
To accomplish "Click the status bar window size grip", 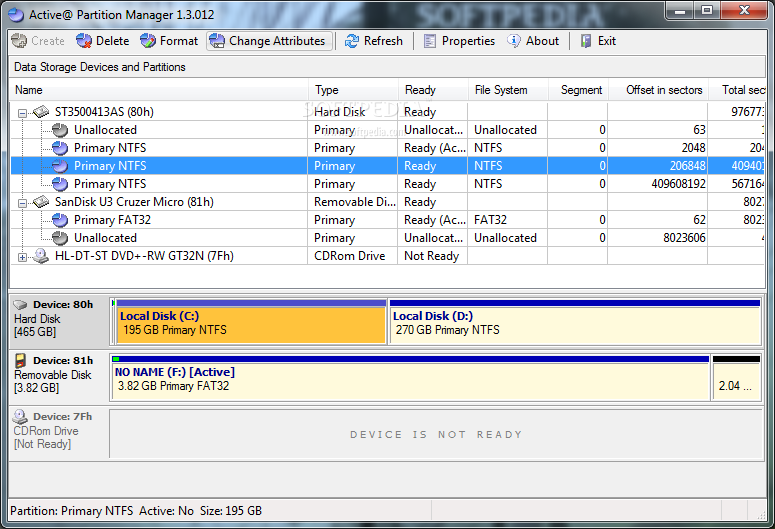I will [761, 514].
